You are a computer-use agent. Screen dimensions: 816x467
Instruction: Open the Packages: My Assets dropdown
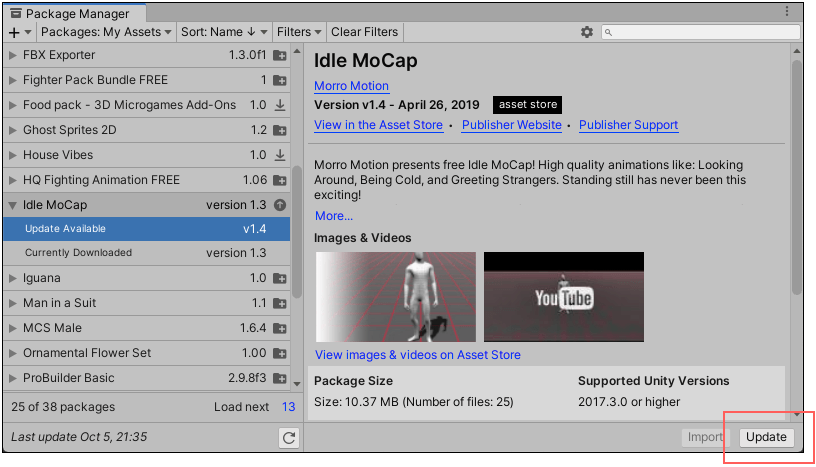click(107, 32)
